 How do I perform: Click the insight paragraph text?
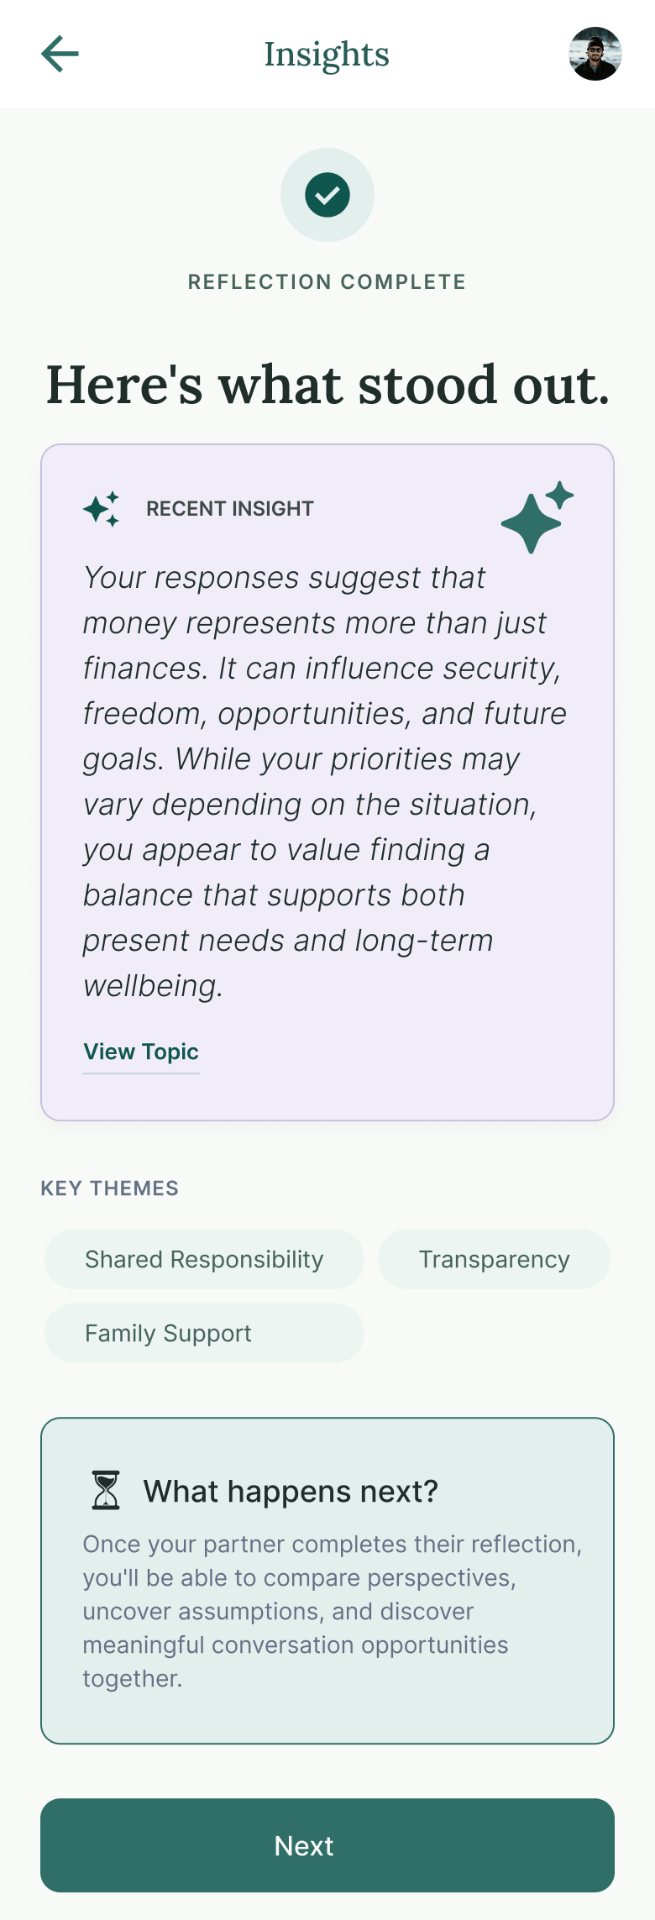325,782
